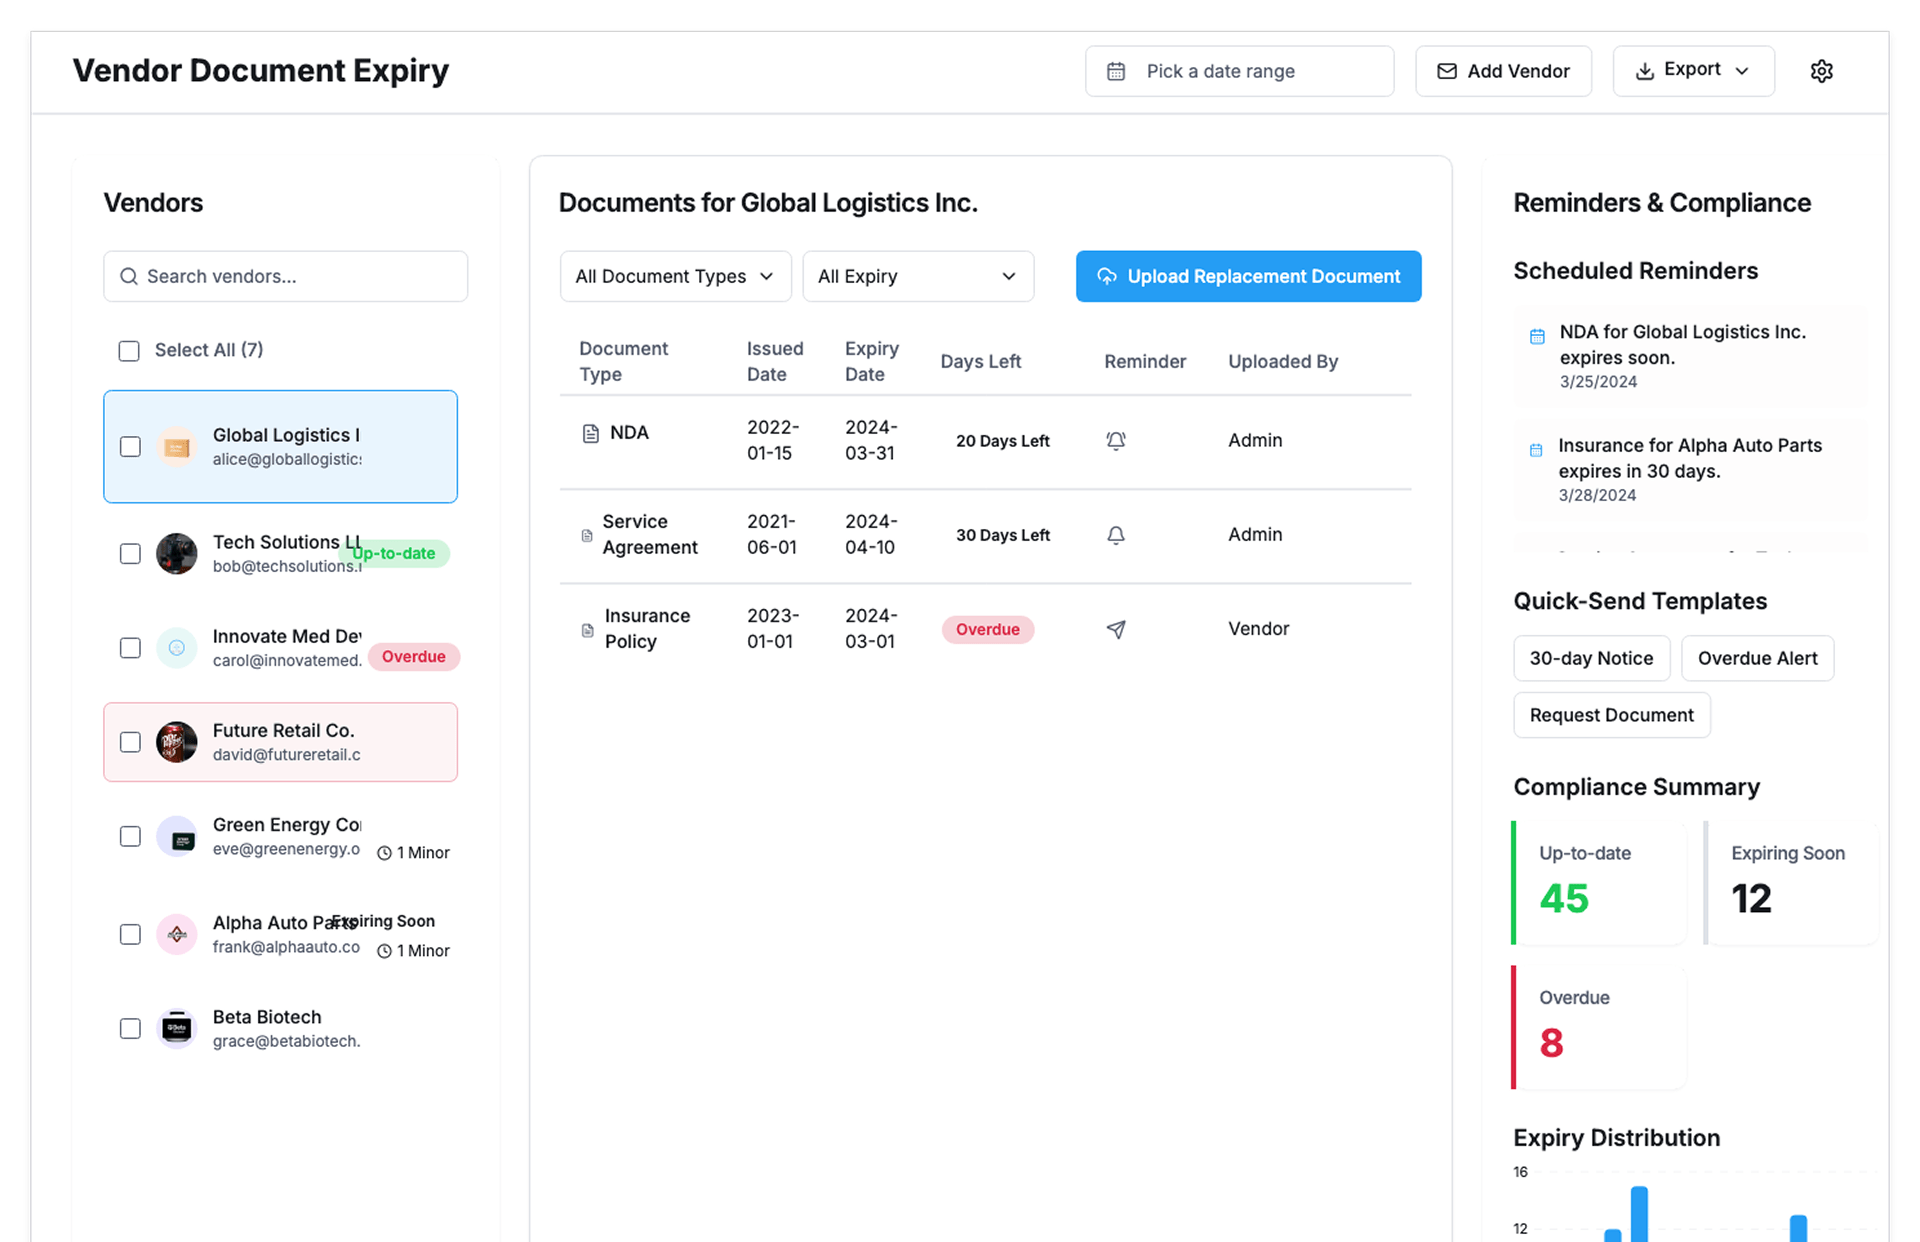Click the Add Vendor button

[1503, 71]
